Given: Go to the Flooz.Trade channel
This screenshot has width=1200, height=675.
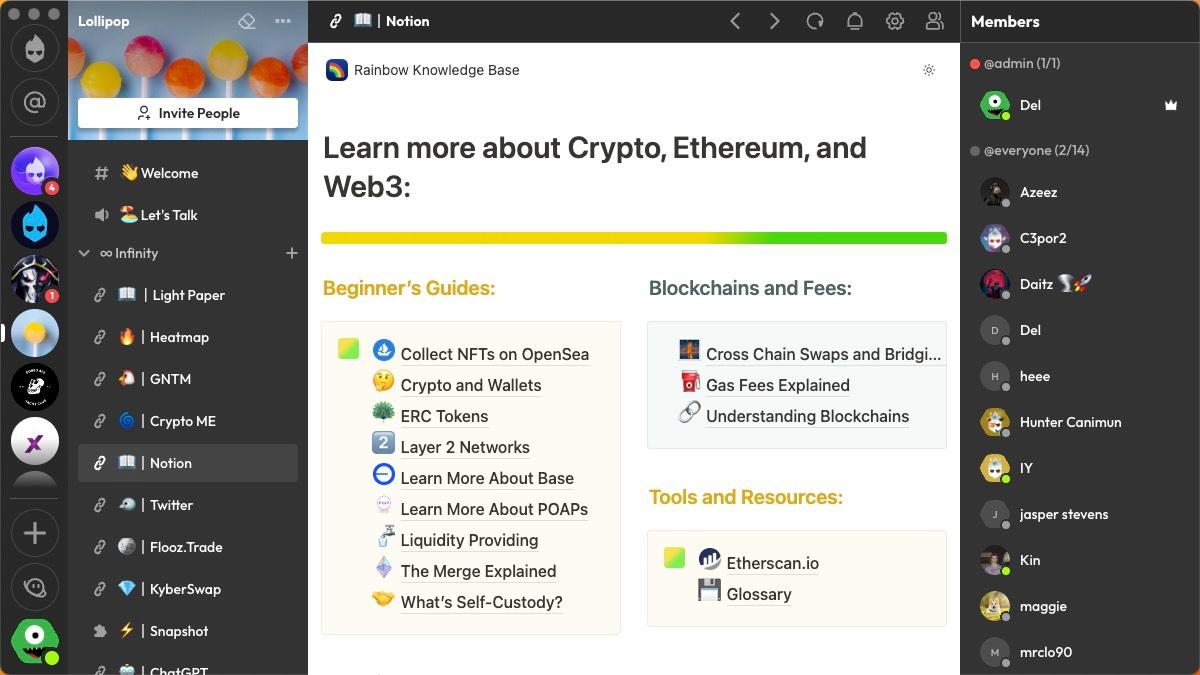Looking at the screenshot, I should (188, 547).
